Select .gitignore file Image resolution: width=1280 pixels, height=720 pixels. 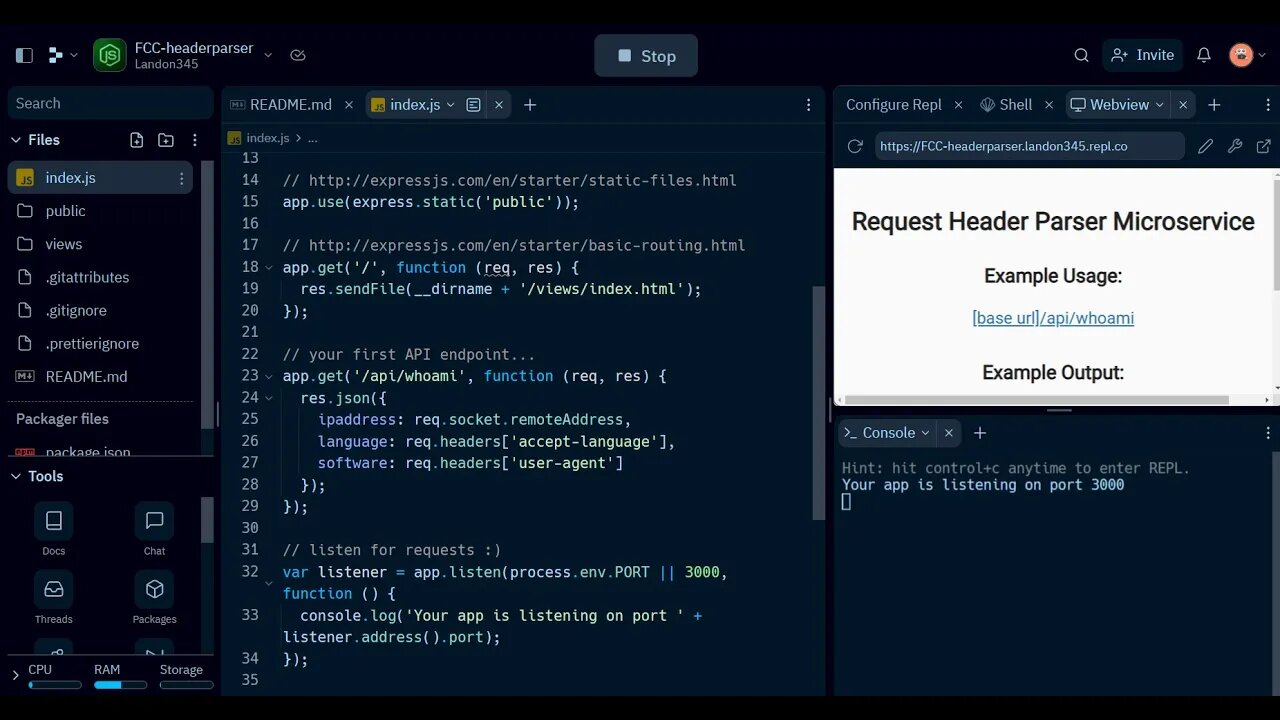[100, 310]
